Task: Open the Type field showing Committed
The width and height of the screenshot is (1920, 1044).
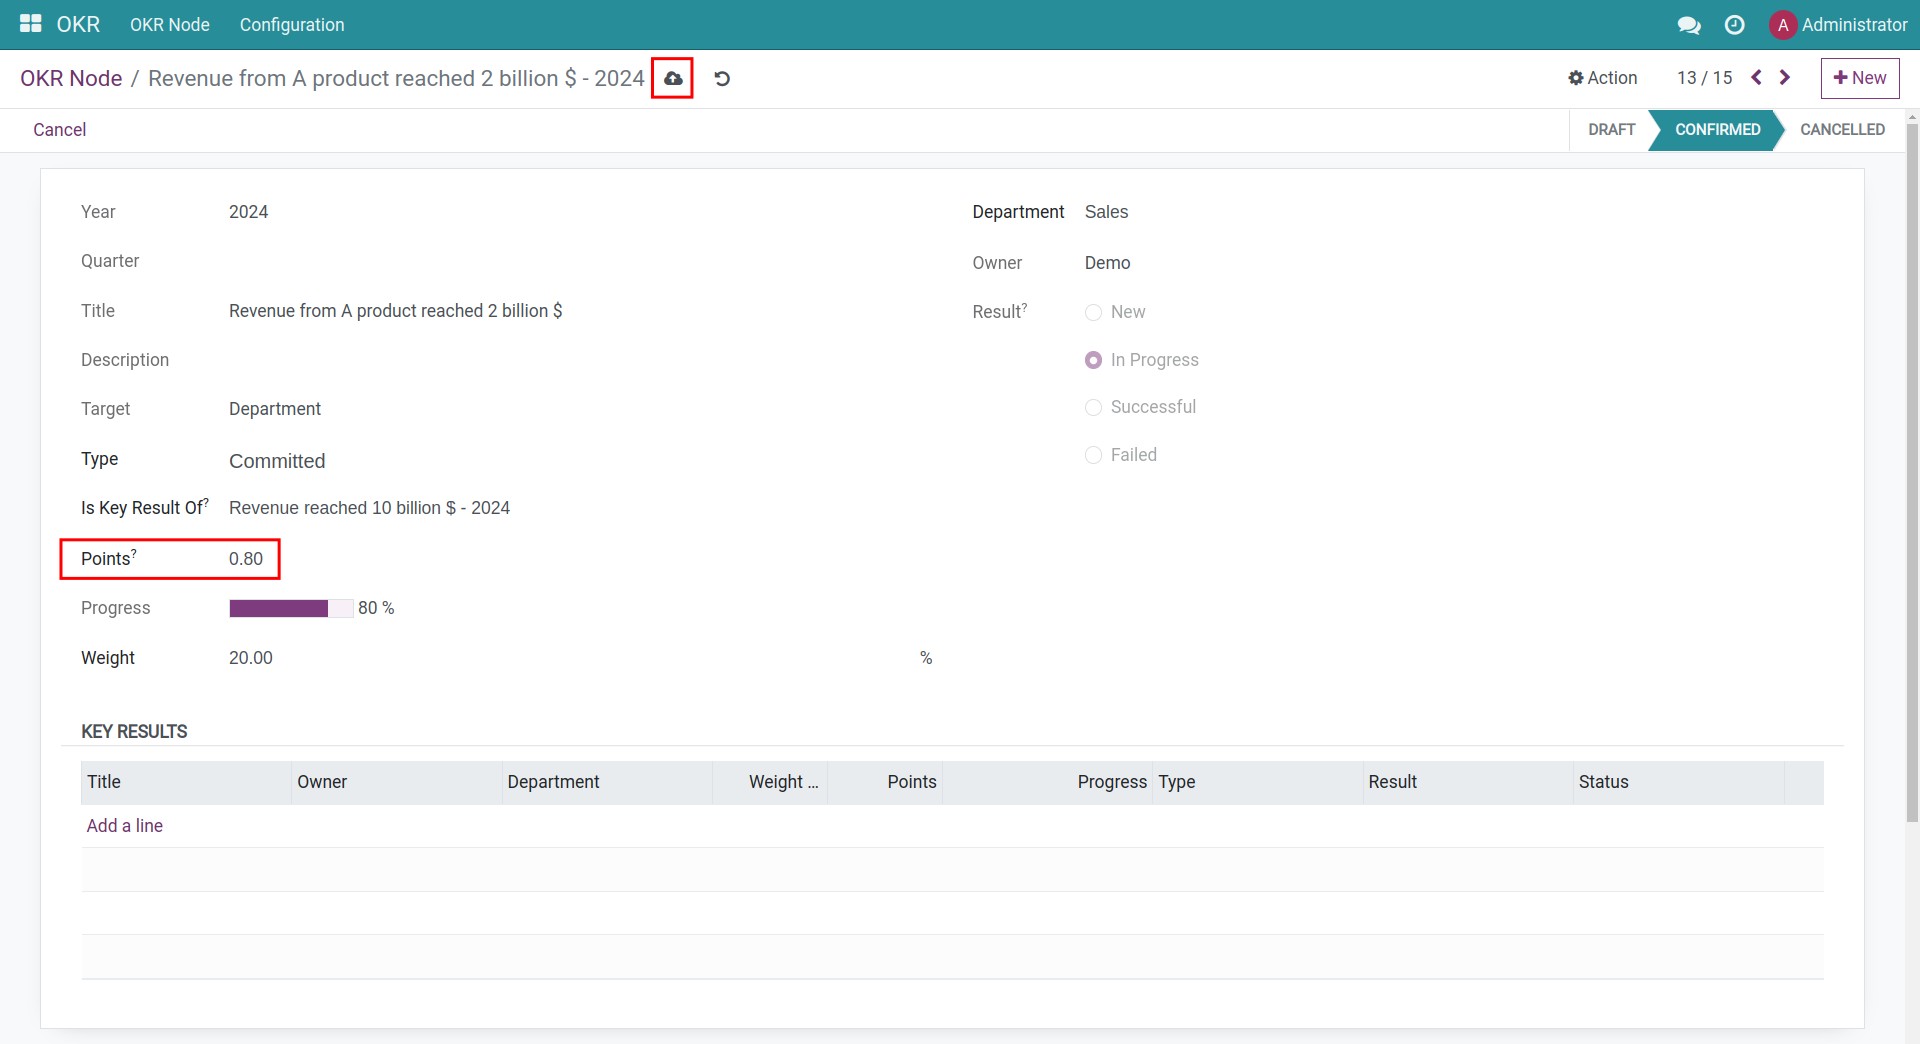Action: tap(277, 461)
